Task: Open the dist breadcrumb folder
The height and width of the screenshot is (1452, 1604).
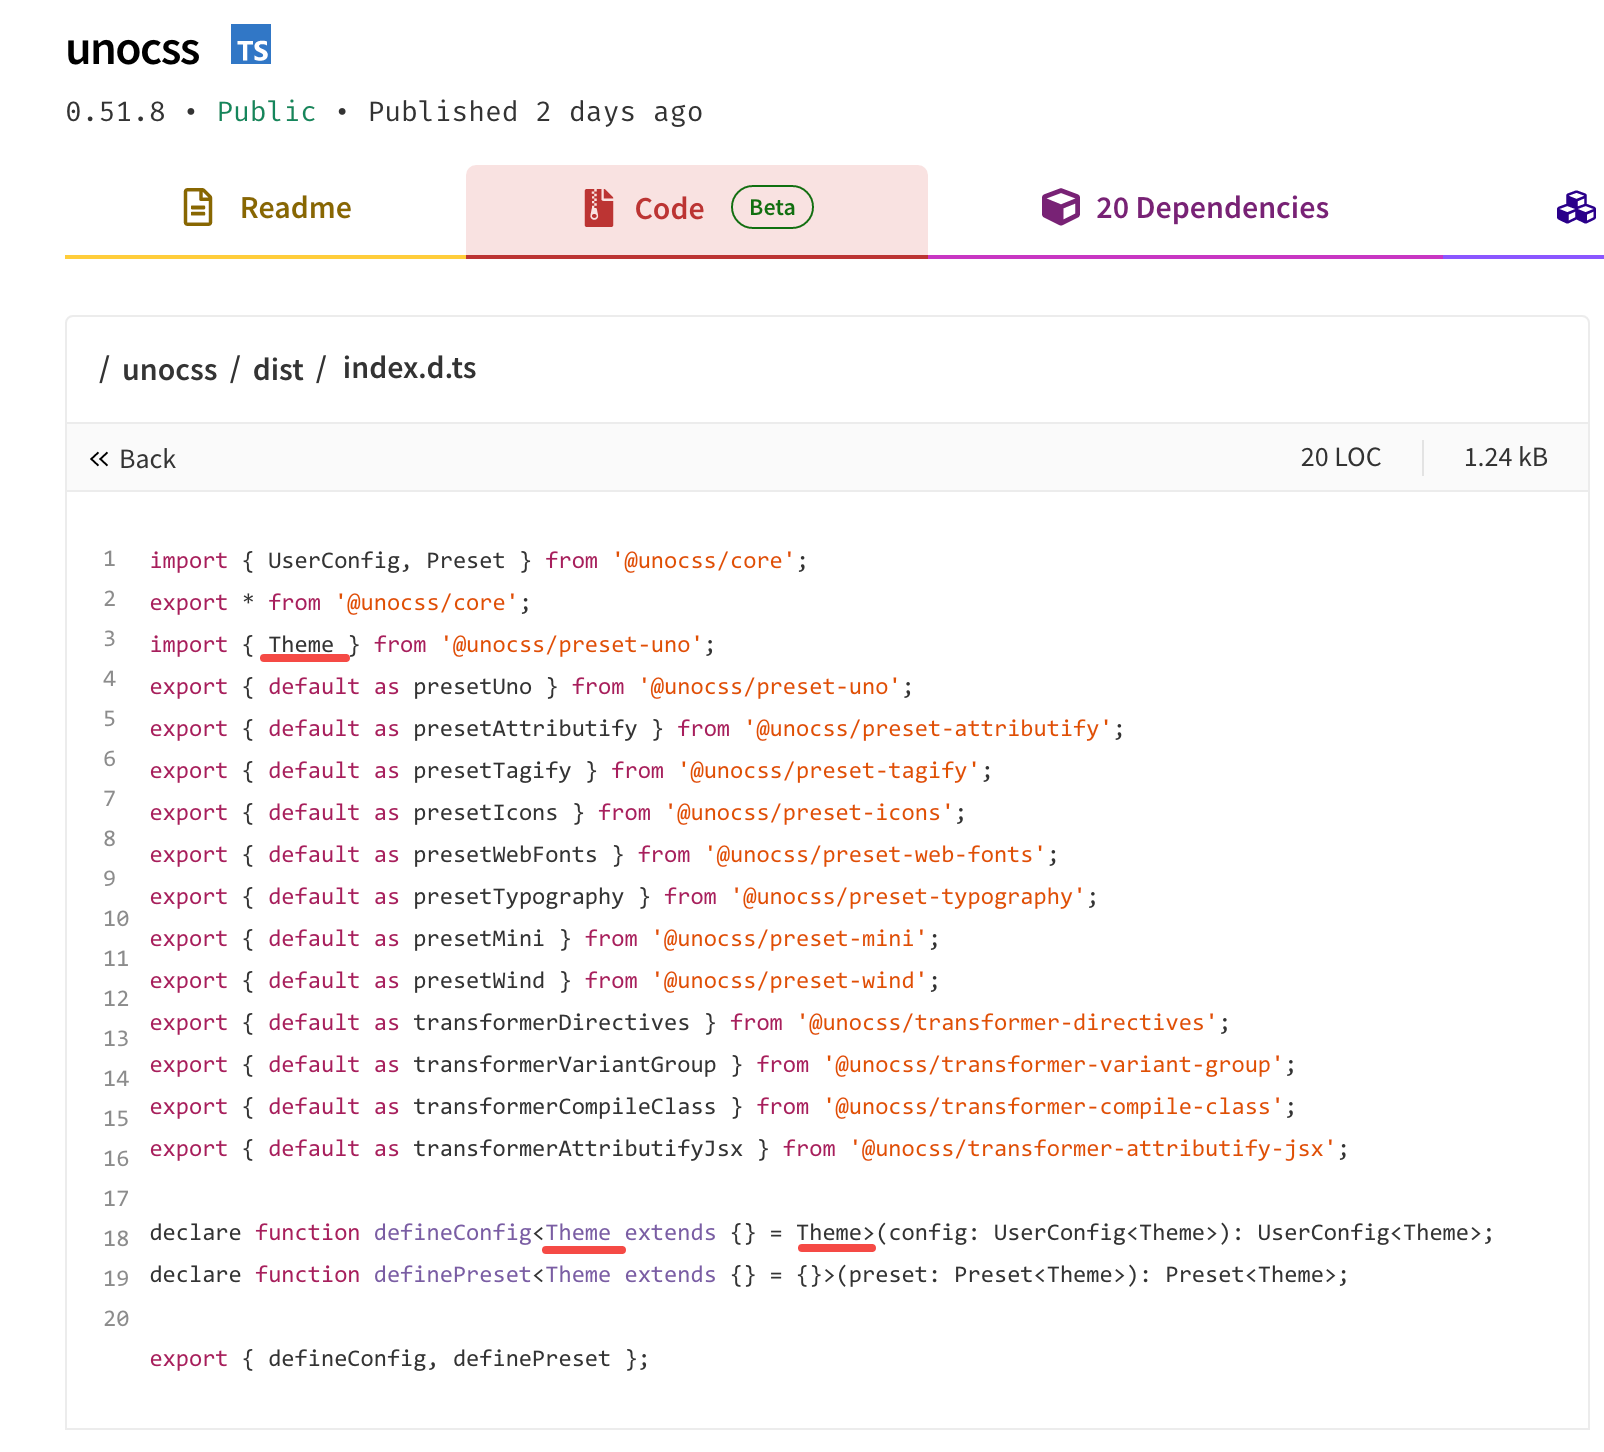Action: click(278, 369)
